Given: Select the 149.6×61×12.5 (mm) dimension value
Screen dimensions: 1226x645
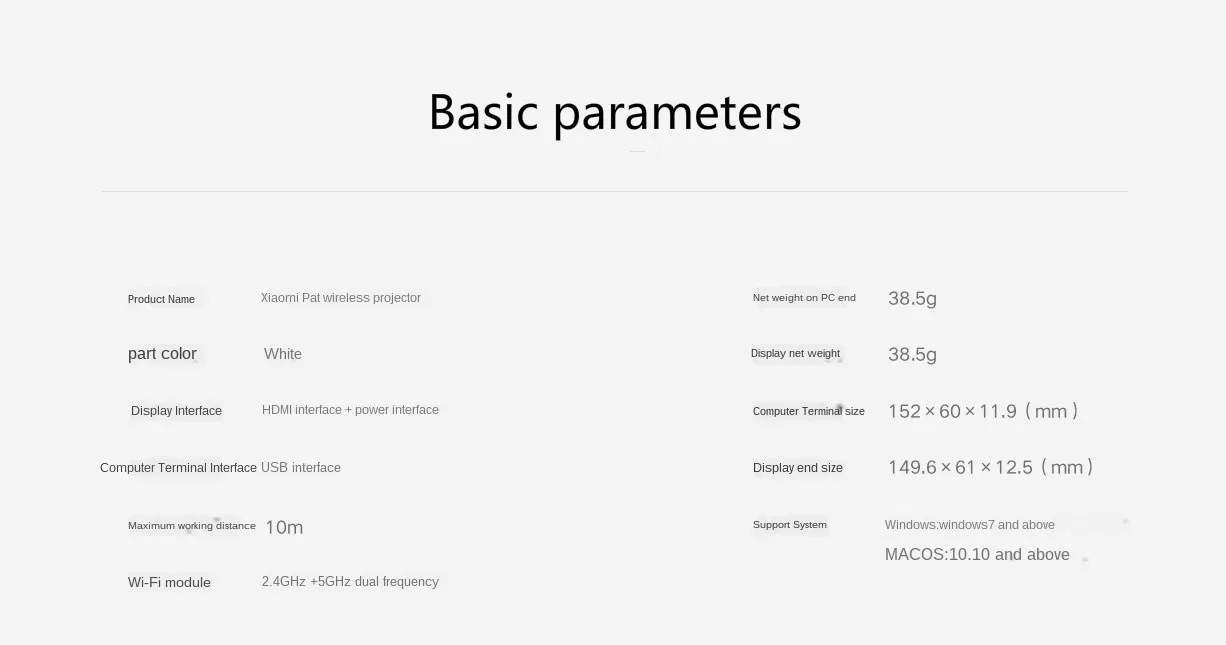Looking at the screenshot, I should pyautogui.click(x=991, y=467).
